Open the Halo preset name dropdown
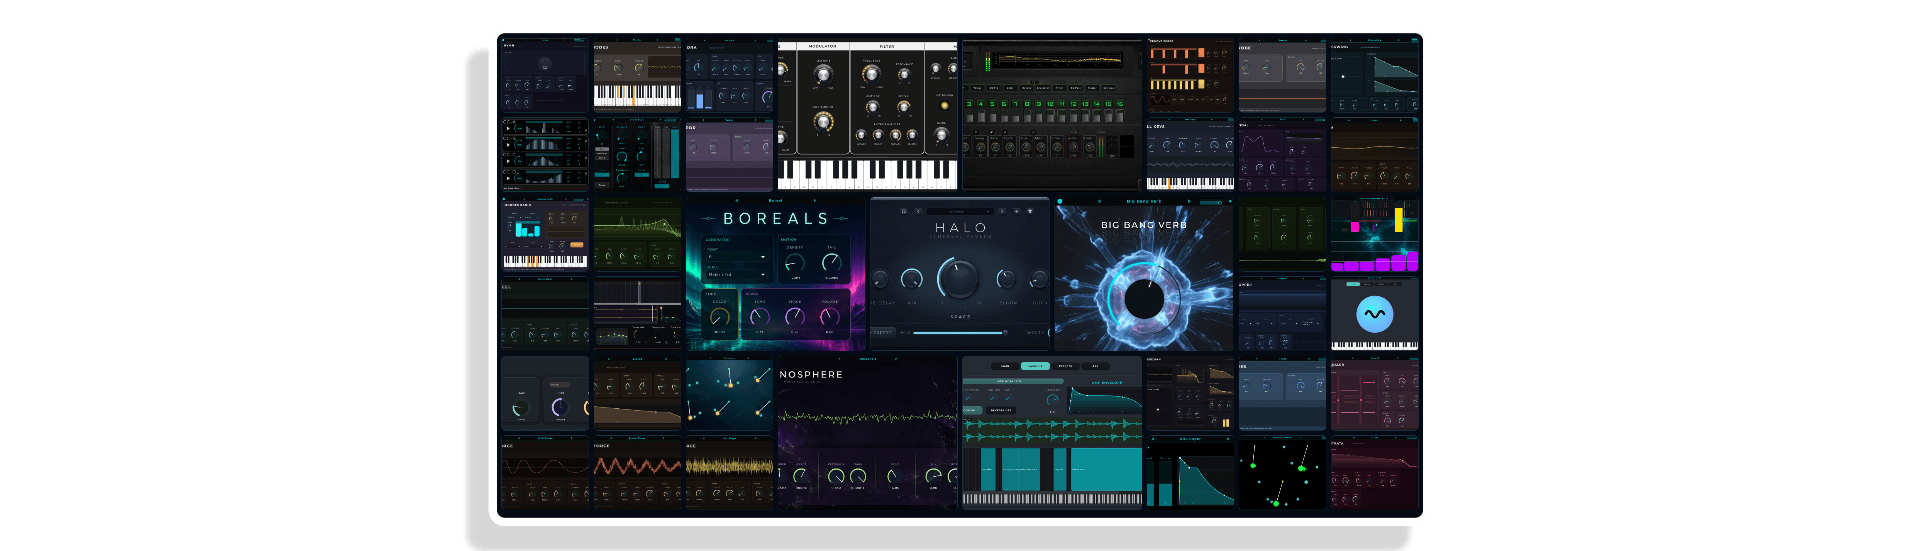The height and width of the screenshot is (551, 1920). [x=960, y=211]
